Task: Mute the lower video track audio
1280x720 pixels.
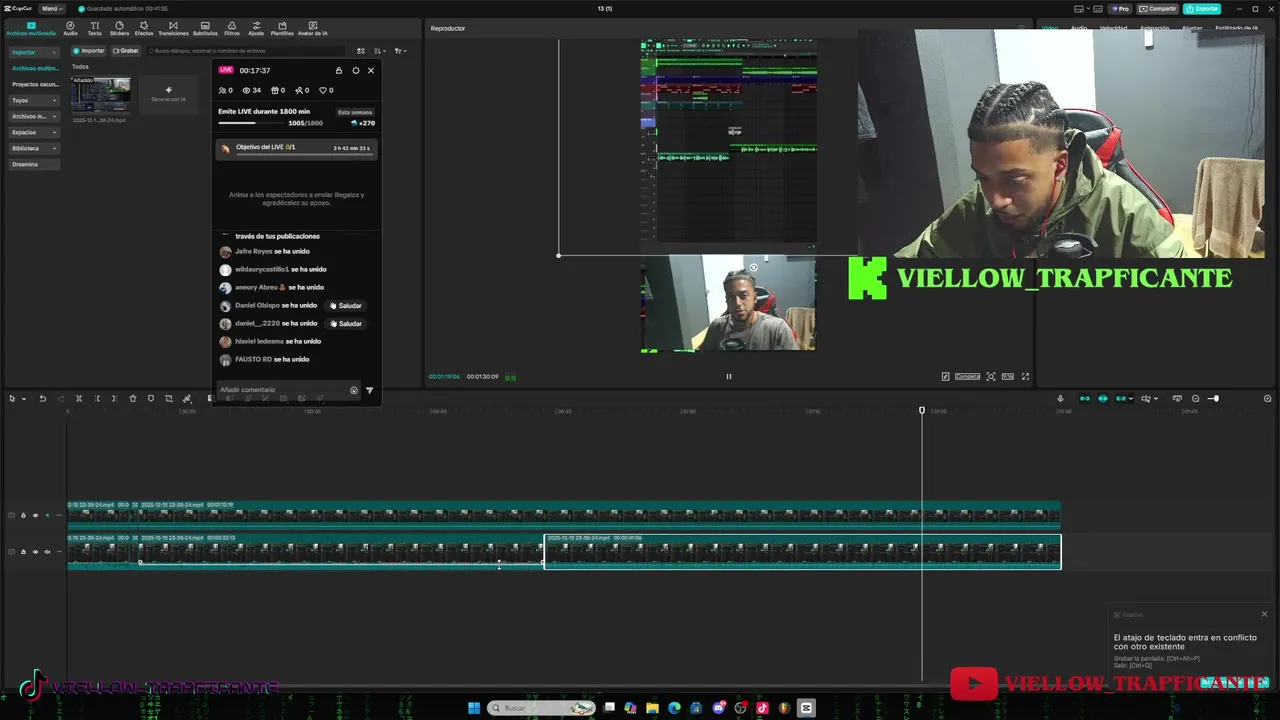Action: [47, 551]
